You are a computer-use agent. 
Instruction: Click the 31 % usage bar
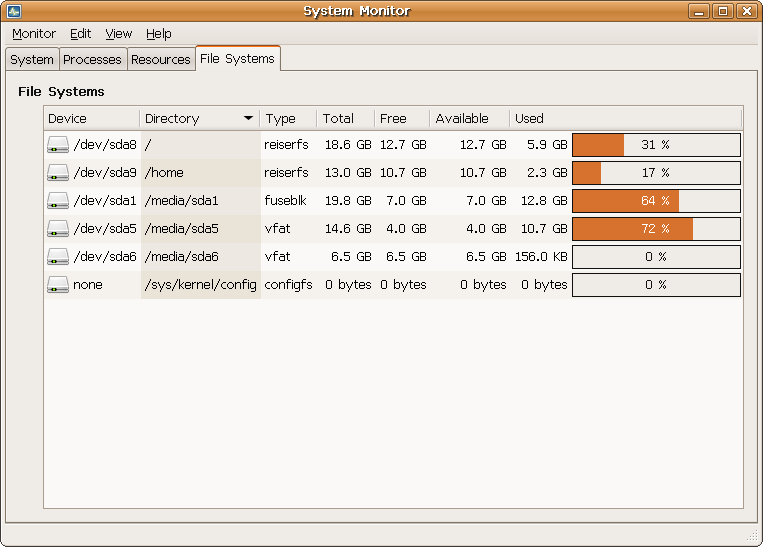[x=656, y=145]
